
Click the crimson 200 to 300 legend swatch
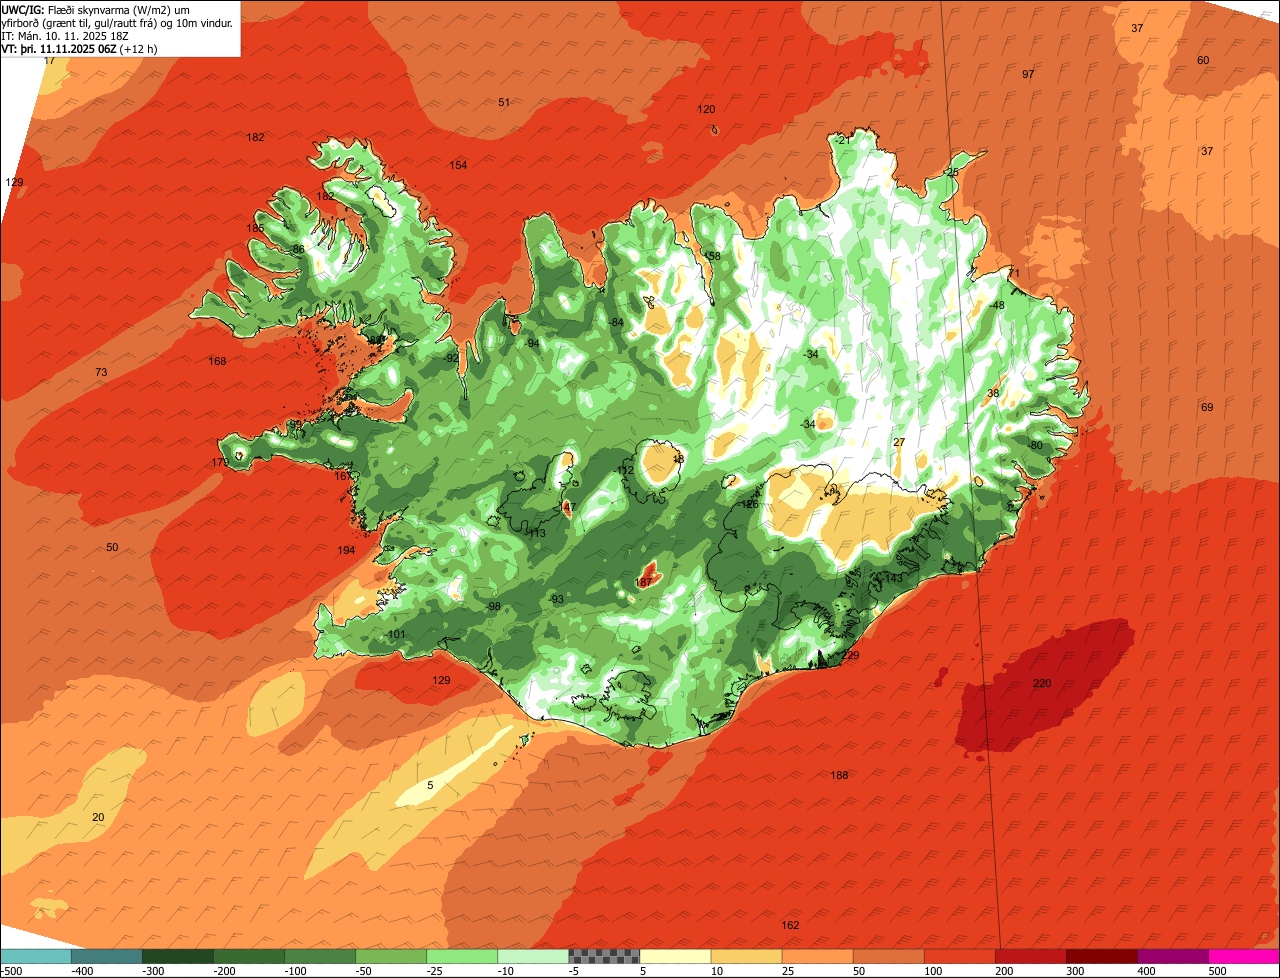1030,956
